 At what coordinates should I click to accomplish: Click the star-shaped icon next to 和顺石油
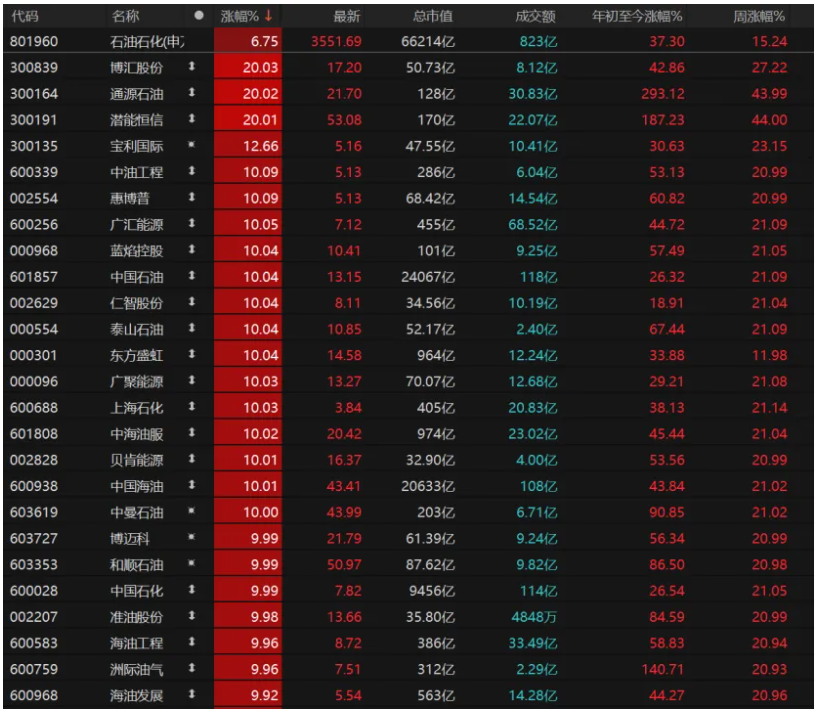[192, 564]
